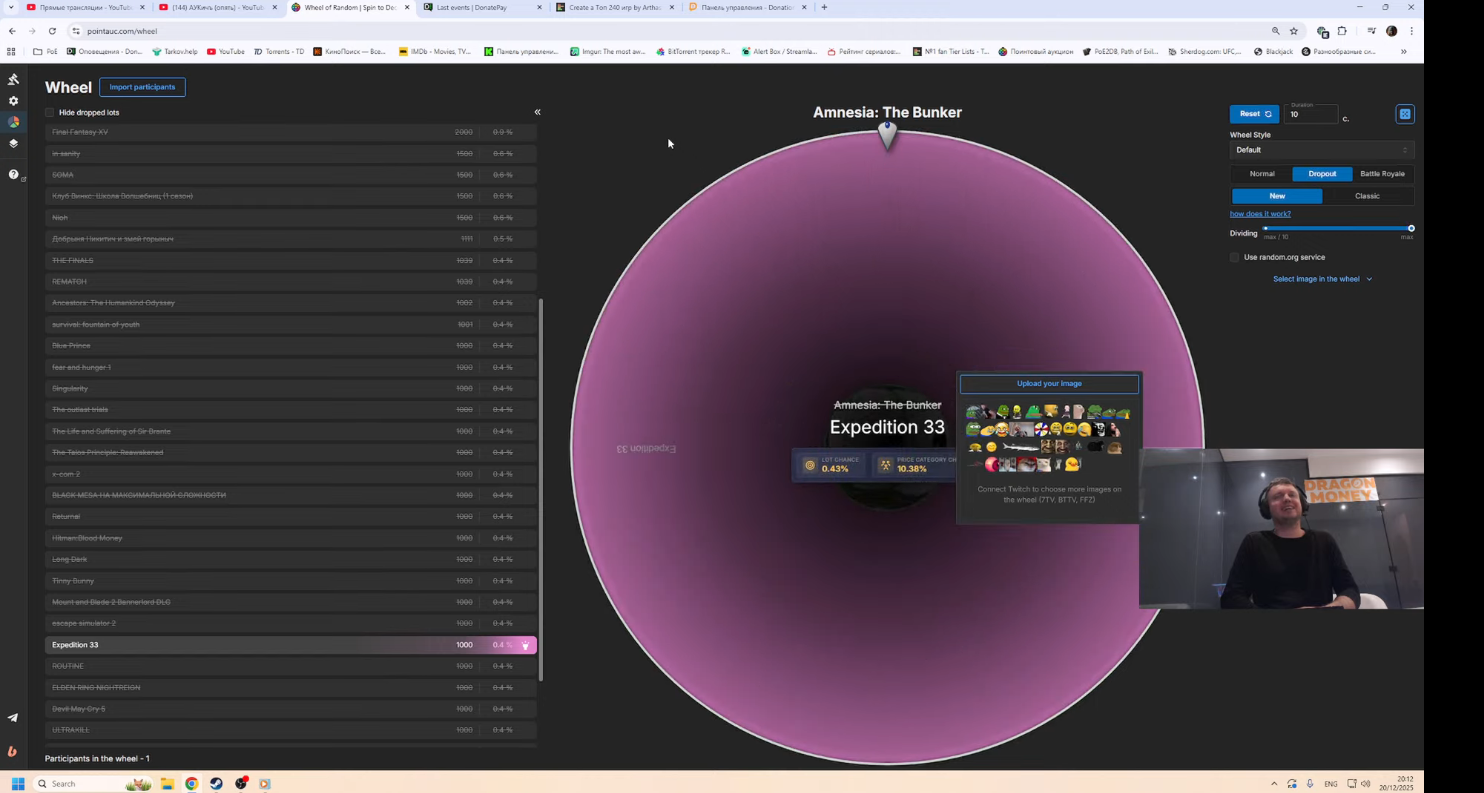
Task: Click the stacked layers icon in the sidebar
Action: [13, 143]
